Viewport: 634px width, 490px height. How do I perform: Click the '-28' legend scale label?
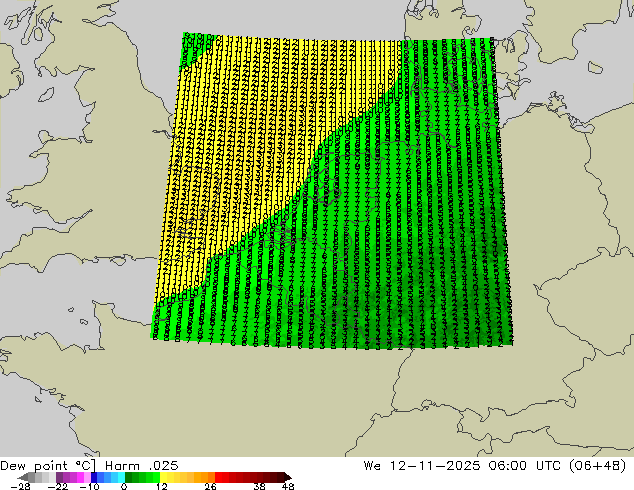pyautogui.click(x=20, y=486)
